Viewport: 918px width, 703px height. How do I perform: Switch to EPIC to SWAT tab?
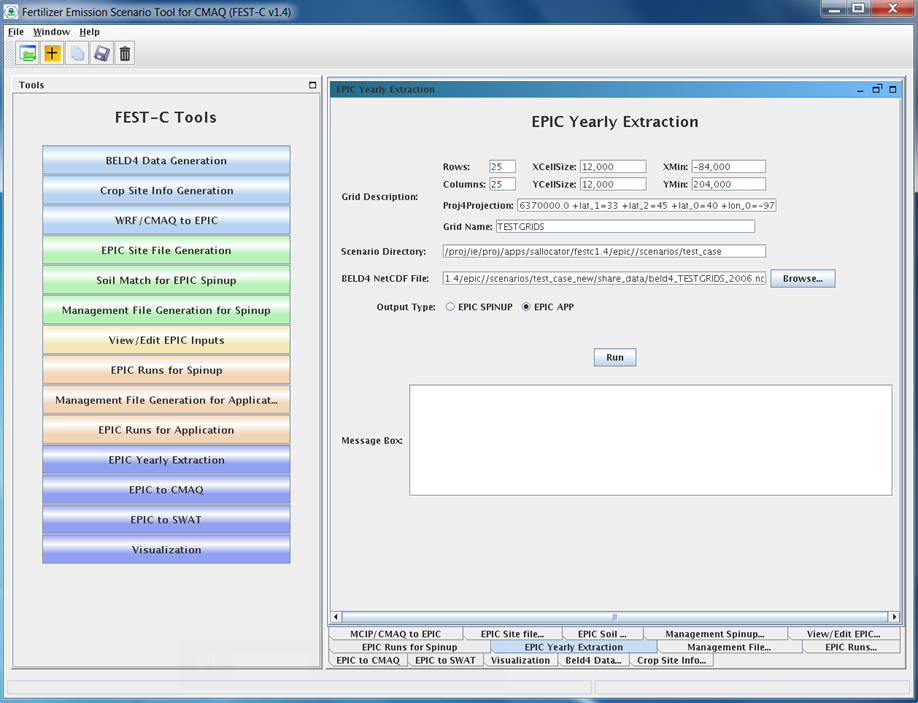pyautogui.click(x=445, y=660)
